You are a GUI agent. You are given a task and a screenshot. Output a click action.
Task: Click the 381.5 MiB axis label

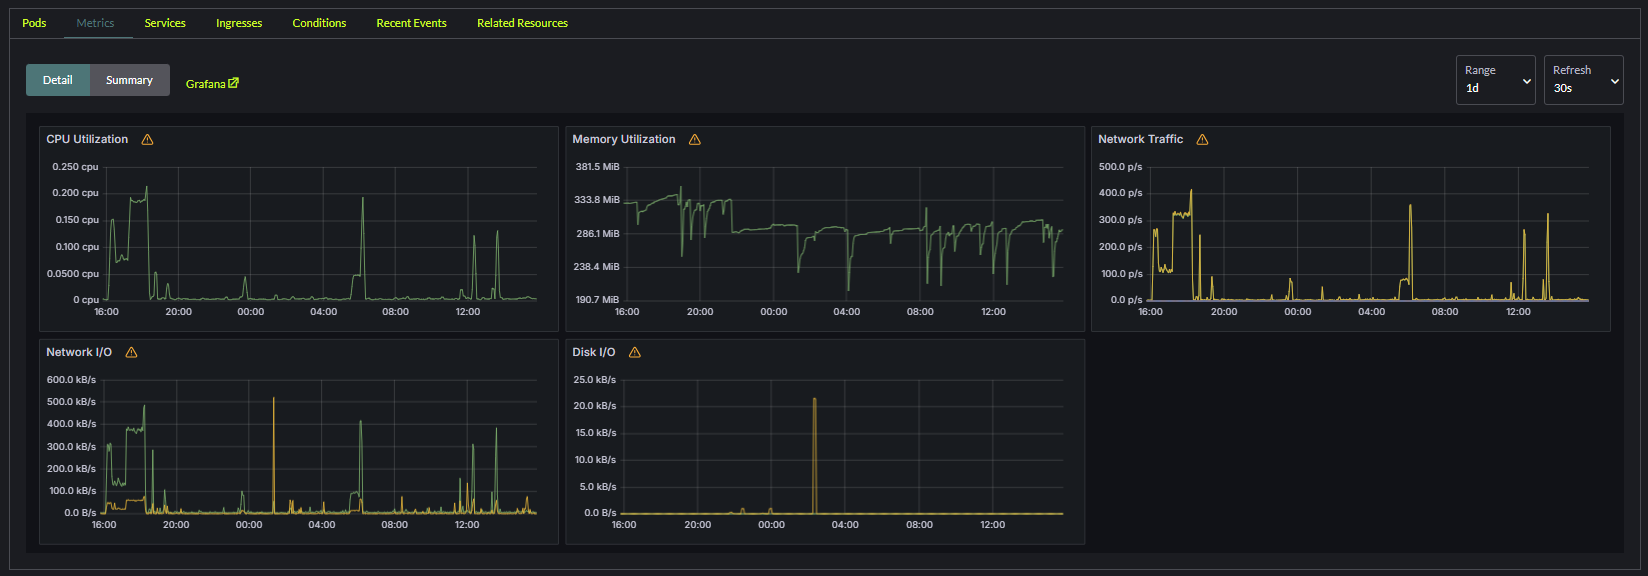[x=598, y=167]
